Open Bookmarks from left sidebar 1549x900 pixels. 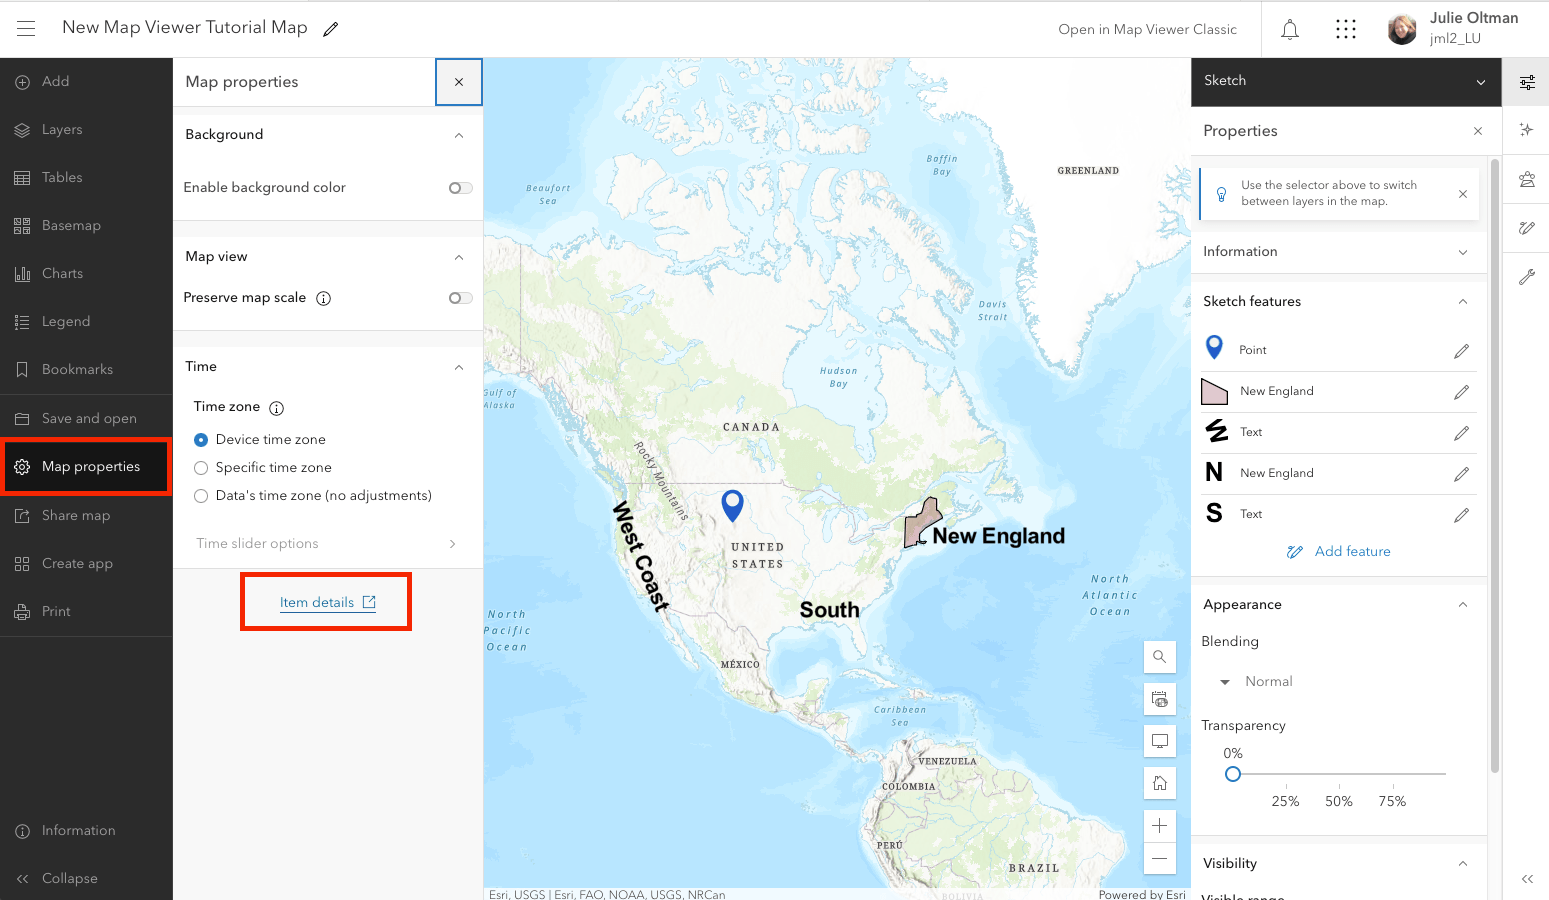[x=77, y=370]
